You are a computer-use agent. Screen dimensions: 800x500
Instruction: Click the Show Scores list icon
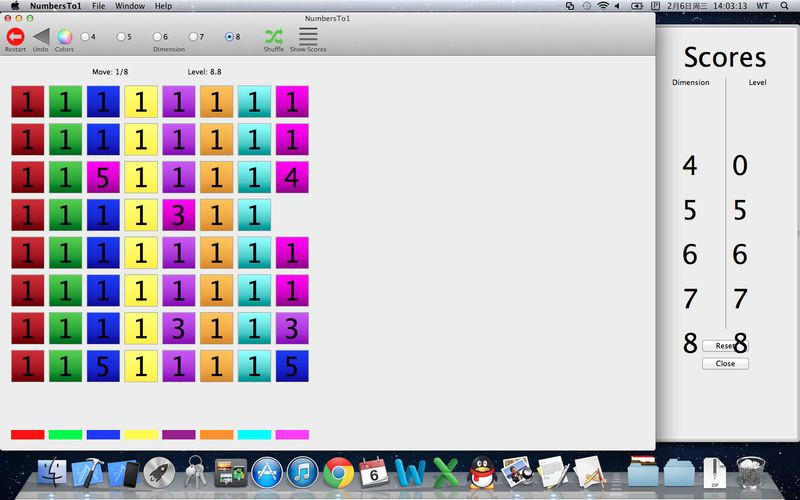pyautogui.click(x=308, y=37)
